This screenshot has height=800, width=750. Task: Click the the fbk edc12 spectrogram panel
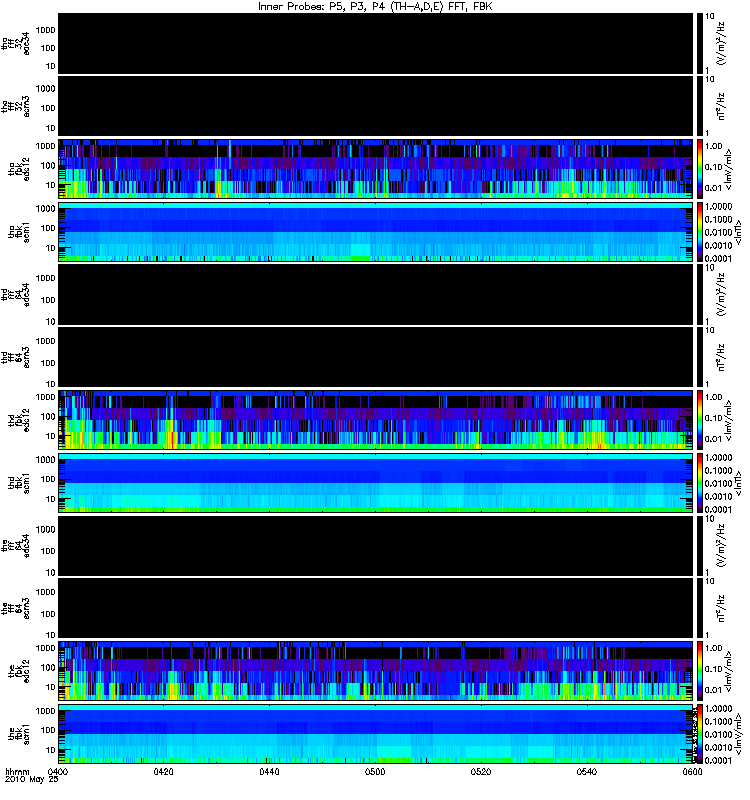[x=378, y=671]
